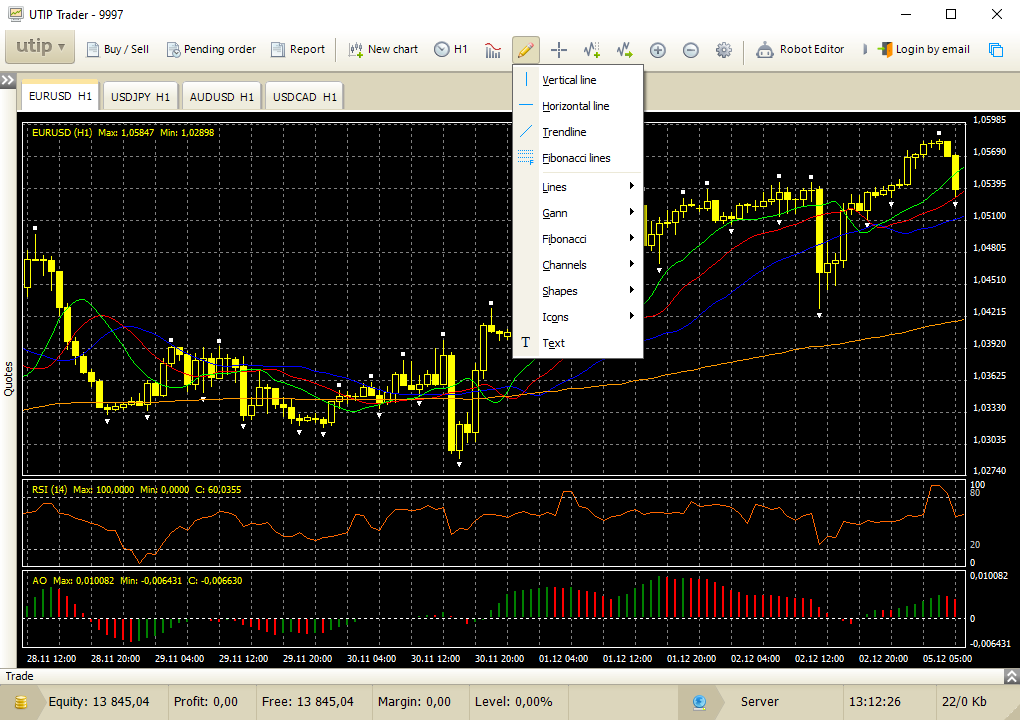This screenshot has width=1020, height=720.
Task: Expand the Trade panel with chevron
Action: click(1012, 677)
